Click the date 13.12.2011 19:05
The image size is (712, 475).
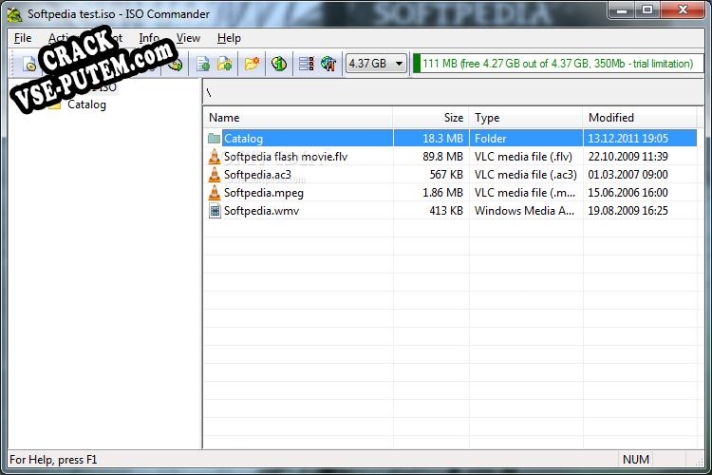tap(628, 139)
